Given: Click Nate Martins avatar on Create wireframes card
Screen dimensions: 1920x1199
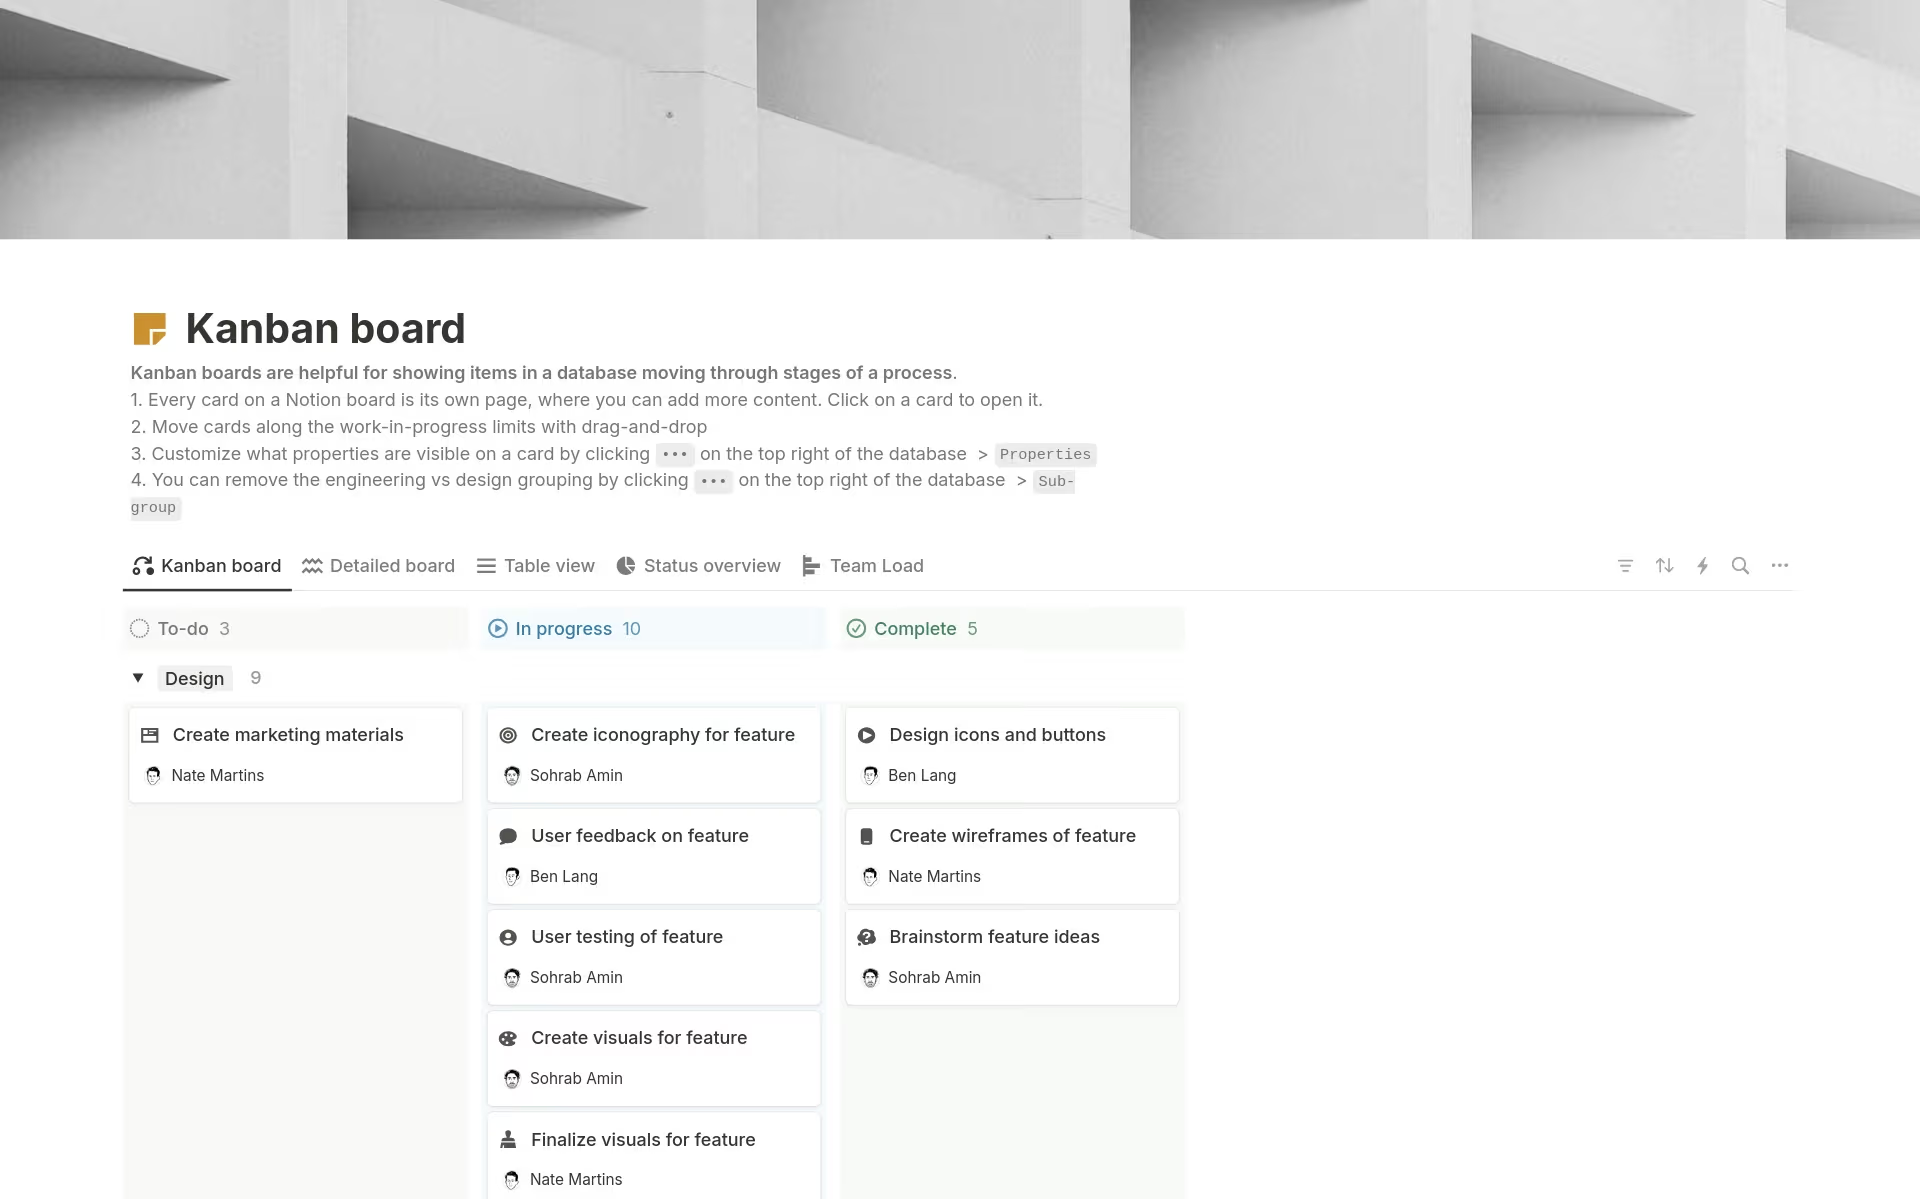Looking at the screenshot, I should pyautogui.click(x=869, y=876).
